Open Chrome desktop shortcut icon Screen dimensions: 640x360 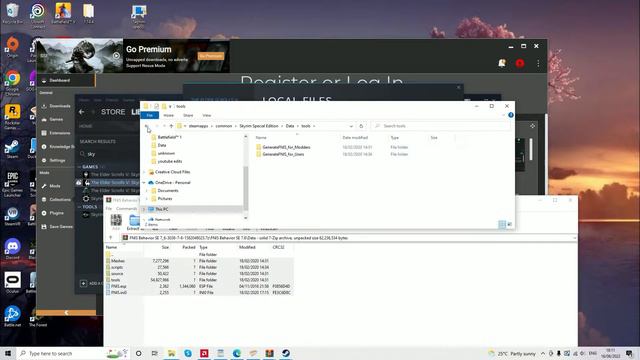click(x=13, y=82)
